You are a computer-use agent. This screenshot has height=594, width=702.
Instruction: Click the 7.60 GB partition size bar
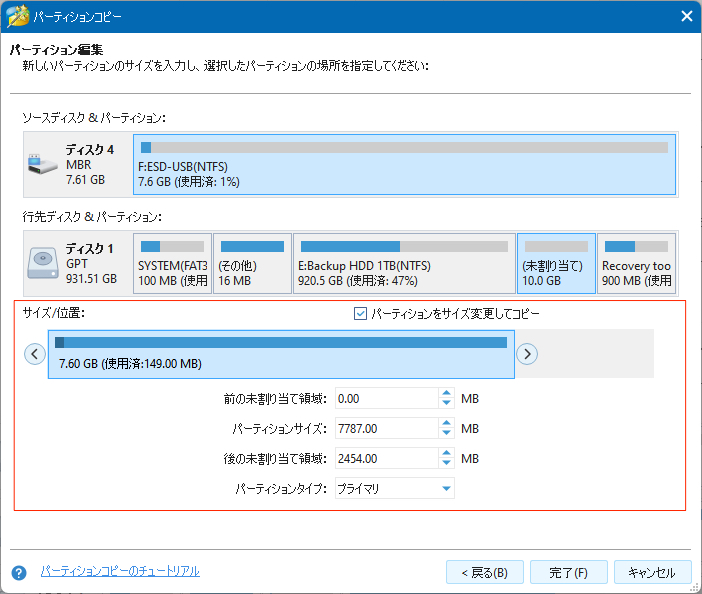(x=281, y=354)
